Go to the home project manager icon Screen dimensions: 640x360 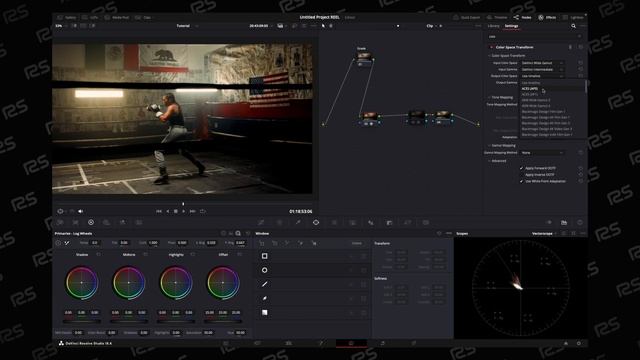(566, 344)
